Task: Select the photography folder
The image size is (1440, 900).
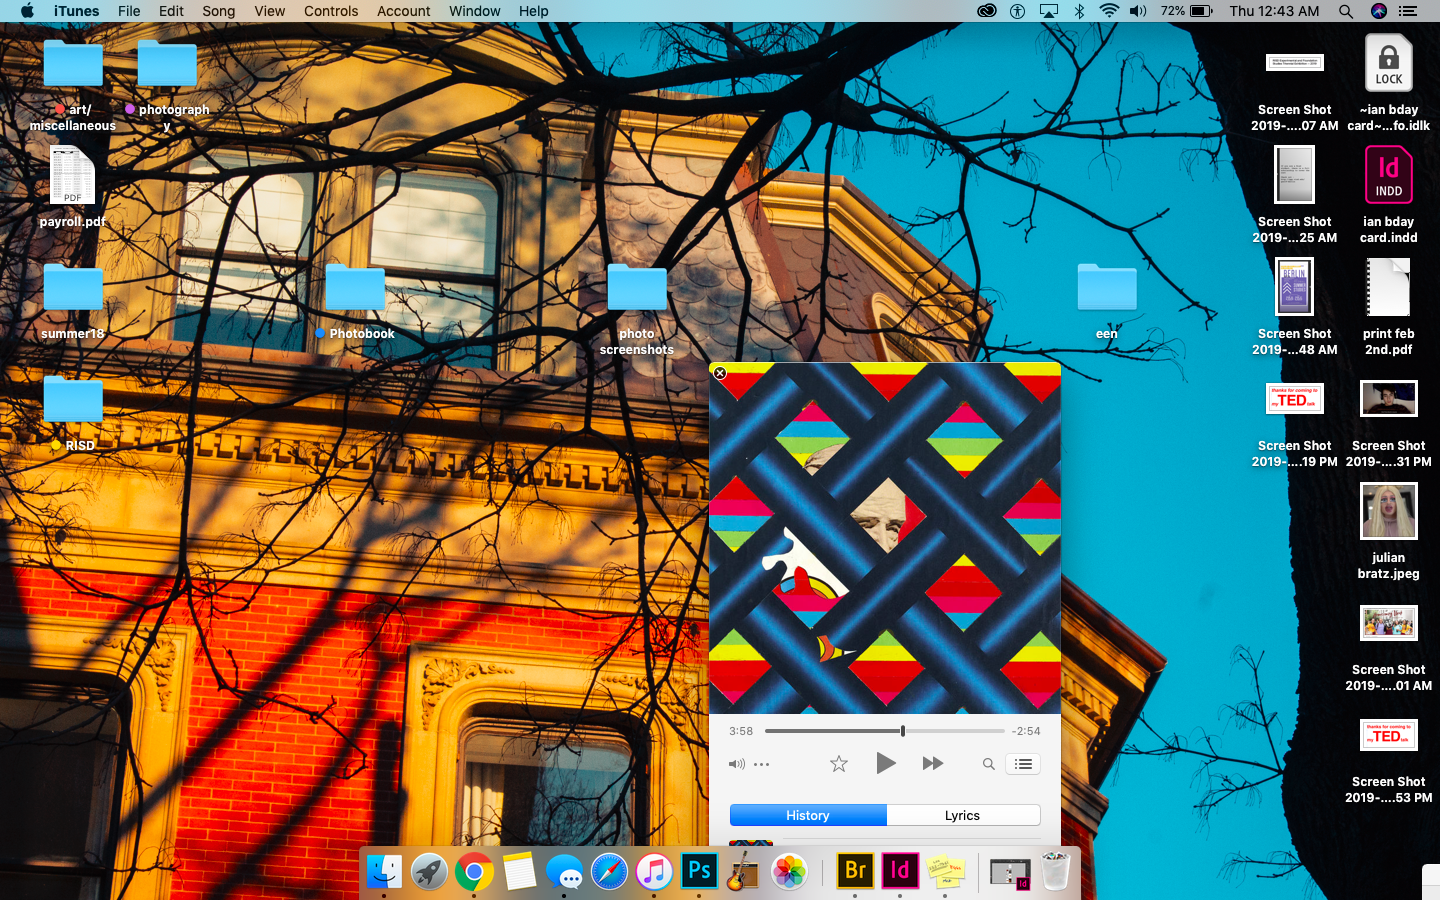Action: pos(167,86)
